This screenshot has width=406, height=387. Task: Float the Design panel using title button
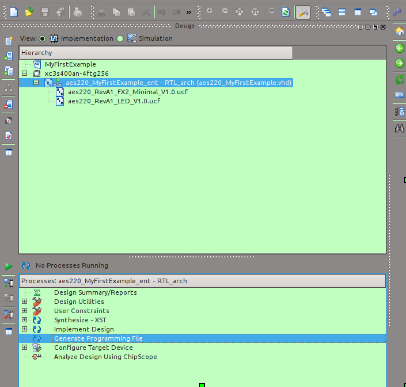[376, 27]
